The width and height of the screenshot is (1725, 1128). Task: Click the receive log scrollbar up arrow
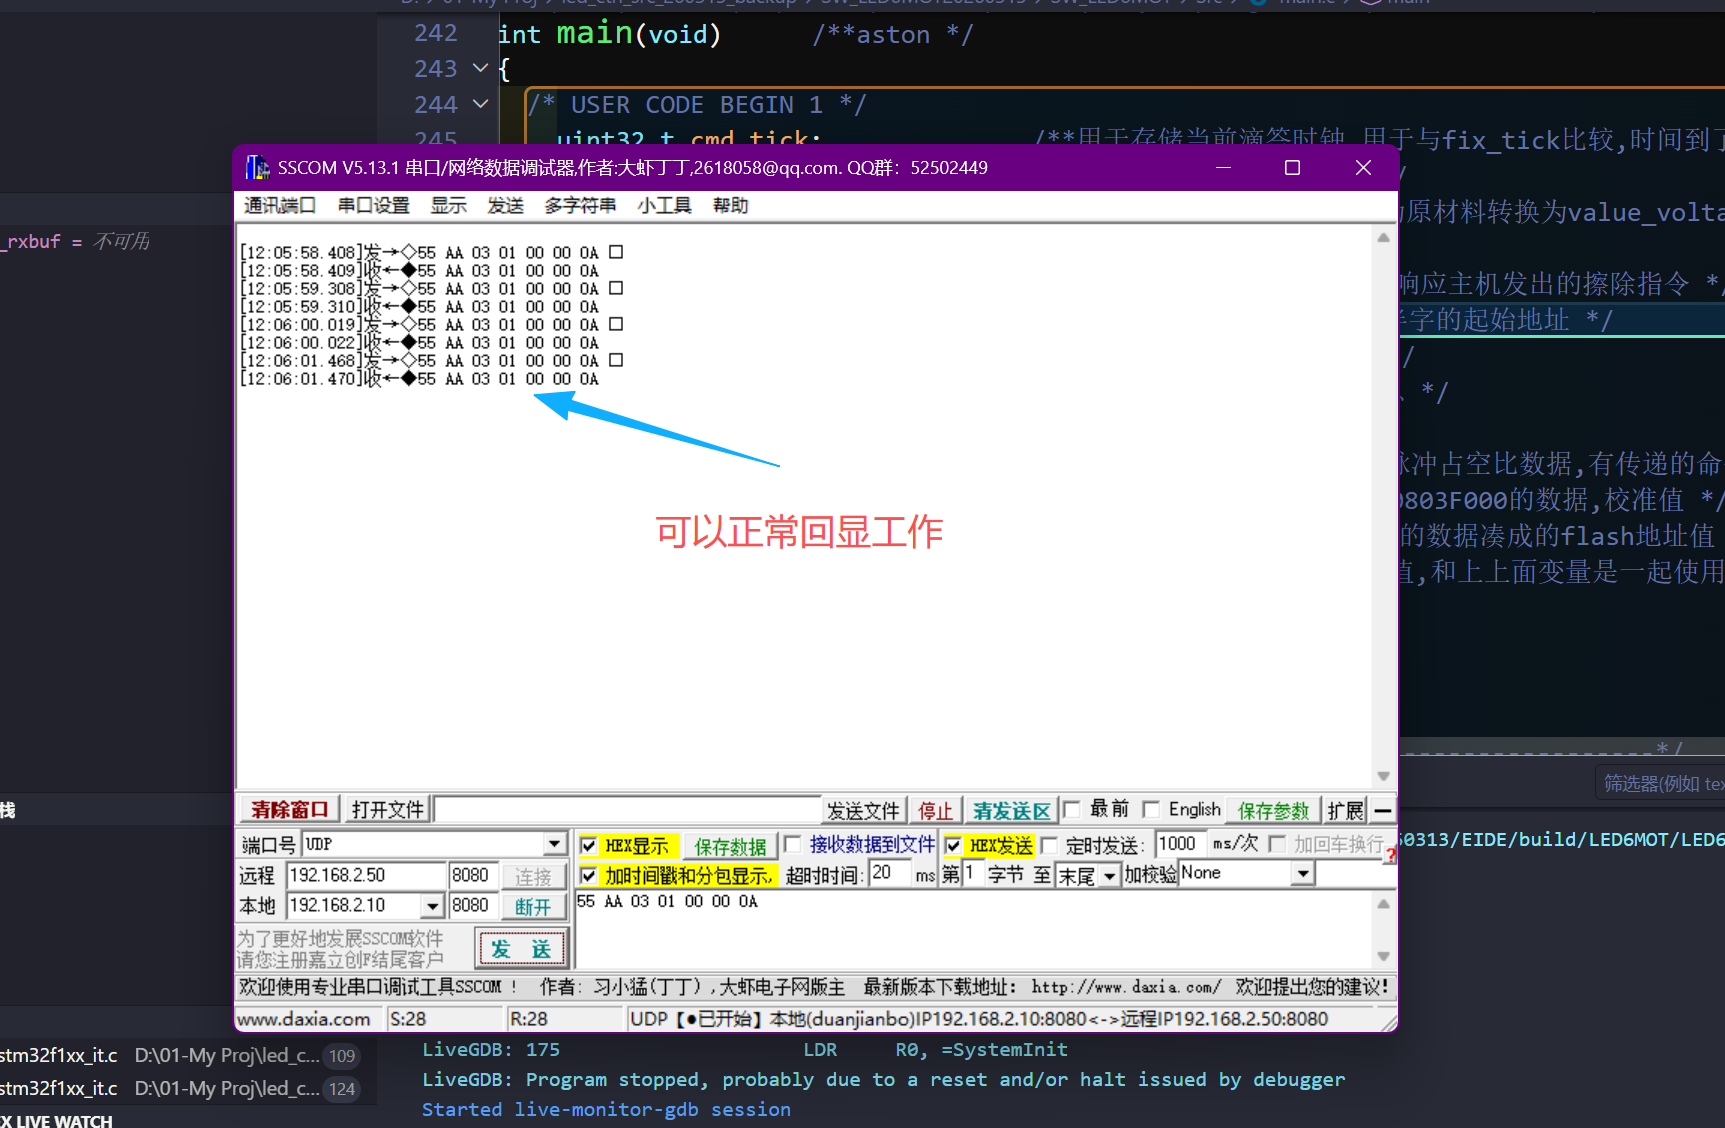click(x=1383, y=238)
